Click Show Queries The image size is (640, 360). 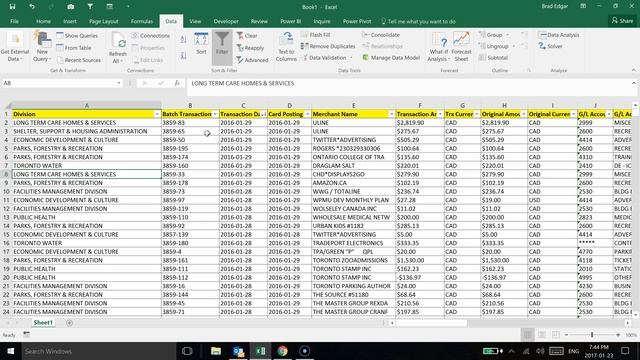pyautogui.click(x=77, y=36)
